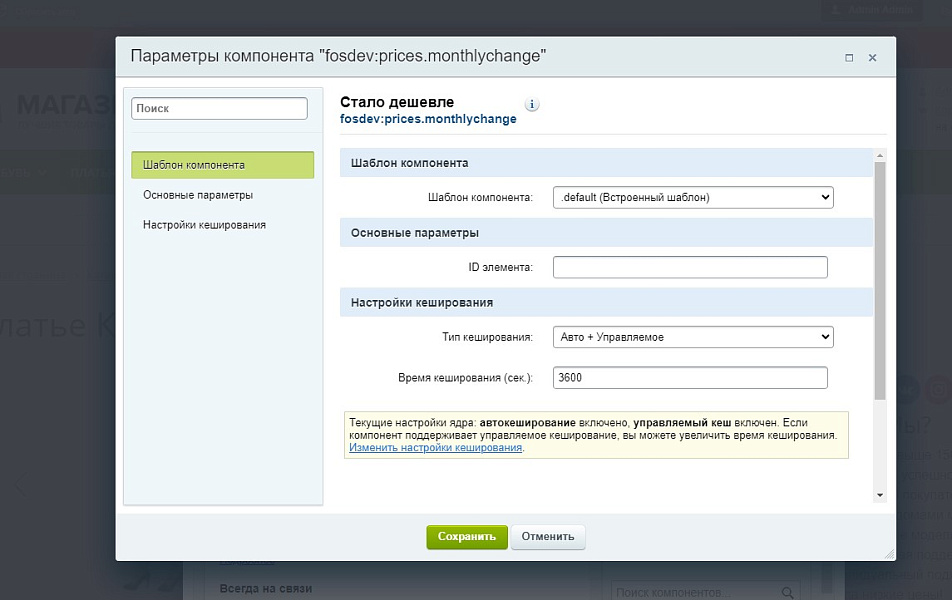Click the Сохранить button
The width and height of the screenshot is (952, 600).
click(467, 537)
